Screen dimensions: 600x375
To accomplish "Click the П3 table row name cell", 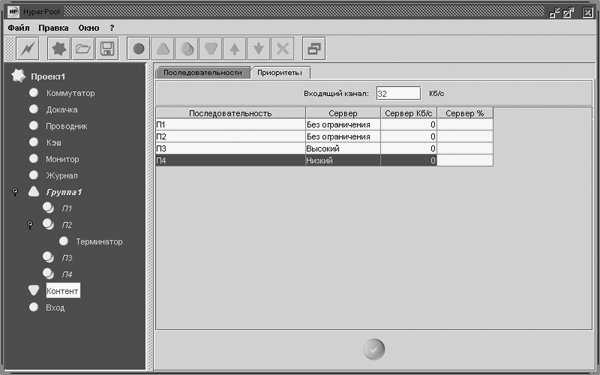I will coord(230,148).
